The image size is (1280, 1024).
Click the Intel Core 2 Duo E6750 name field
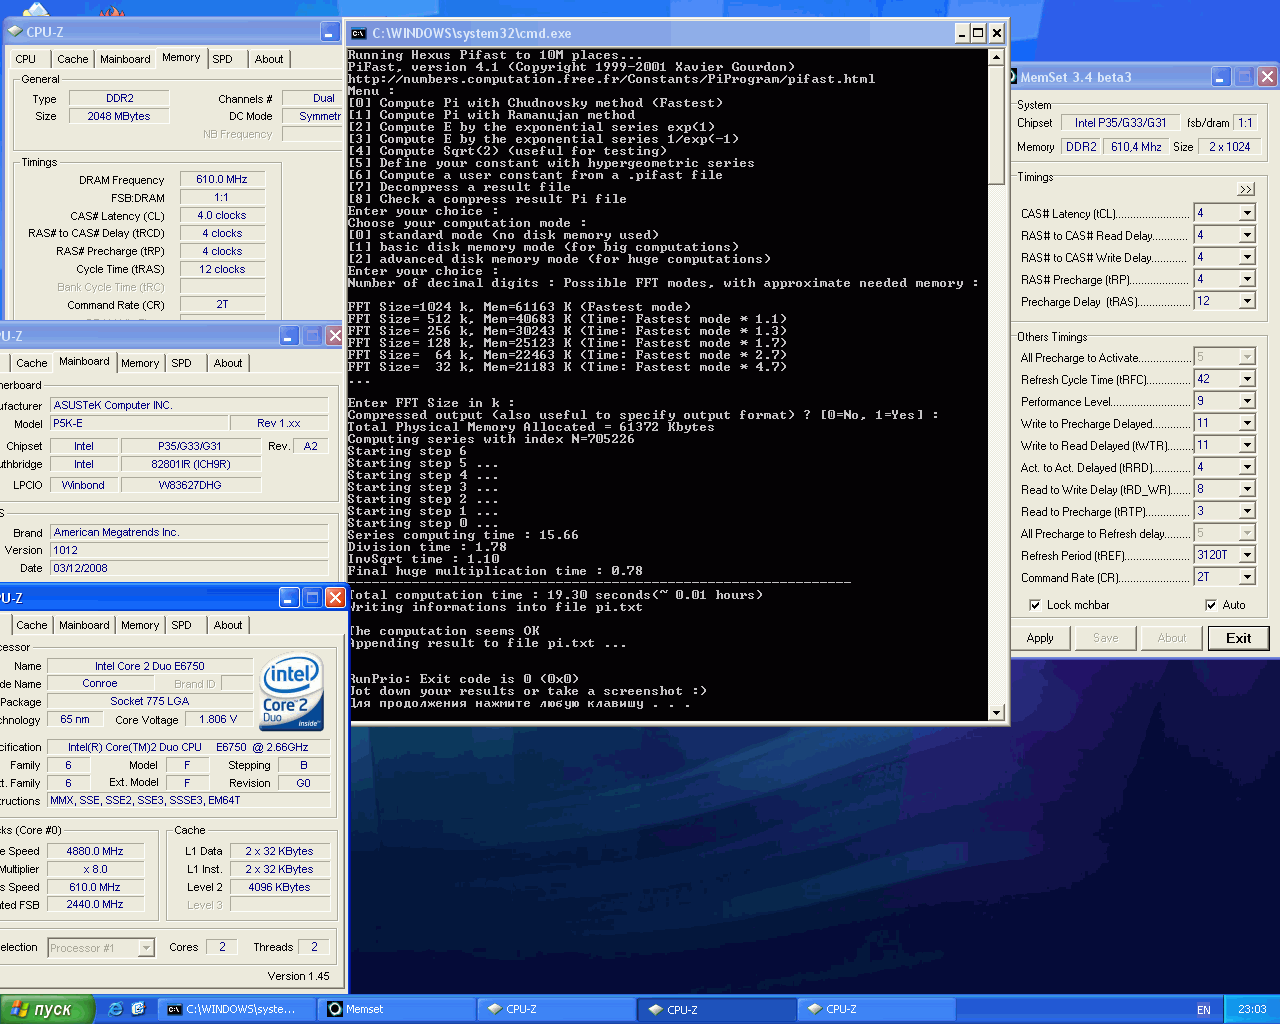click(150, 666)
